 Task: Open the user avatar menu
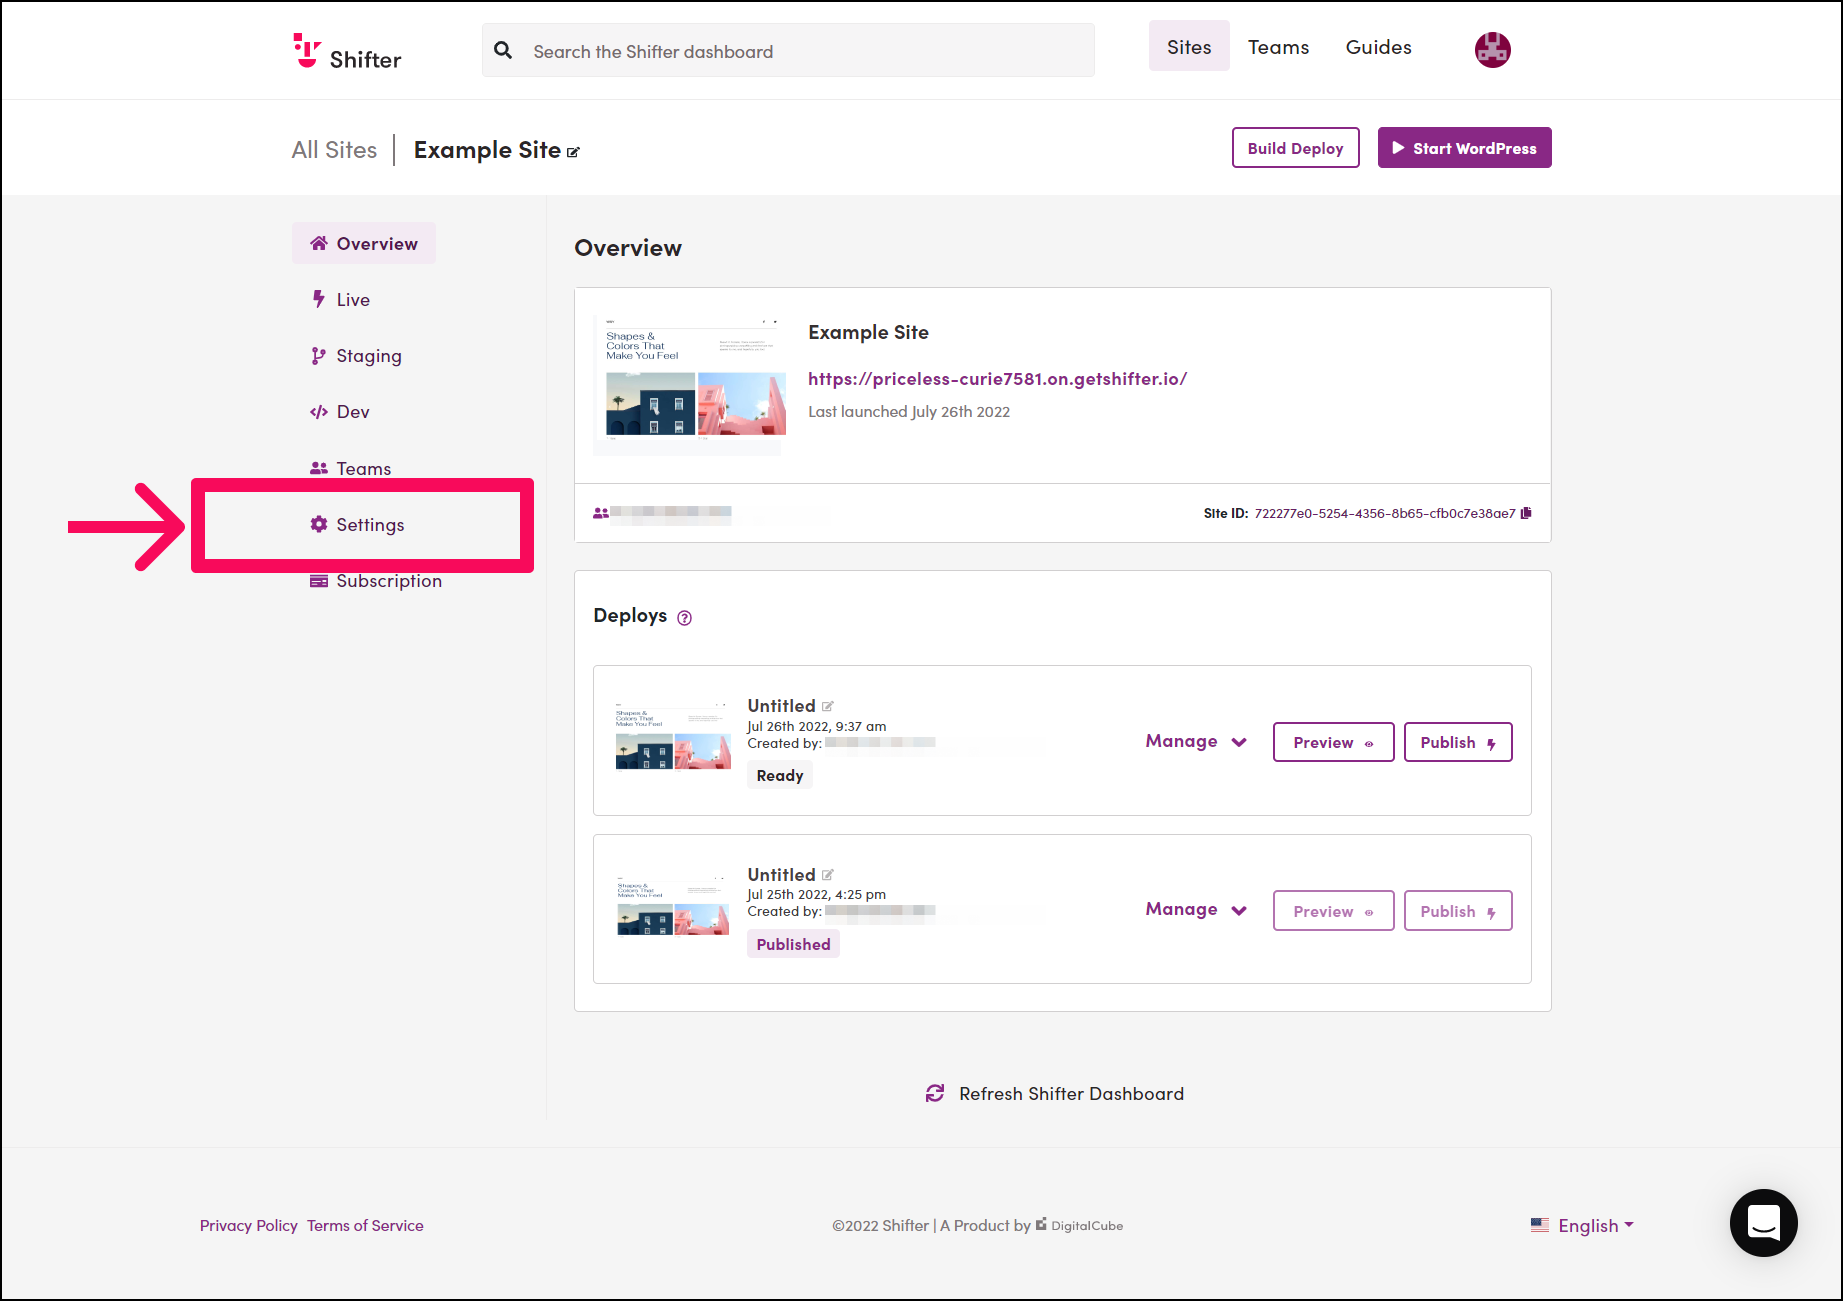tap(1492, 49)
